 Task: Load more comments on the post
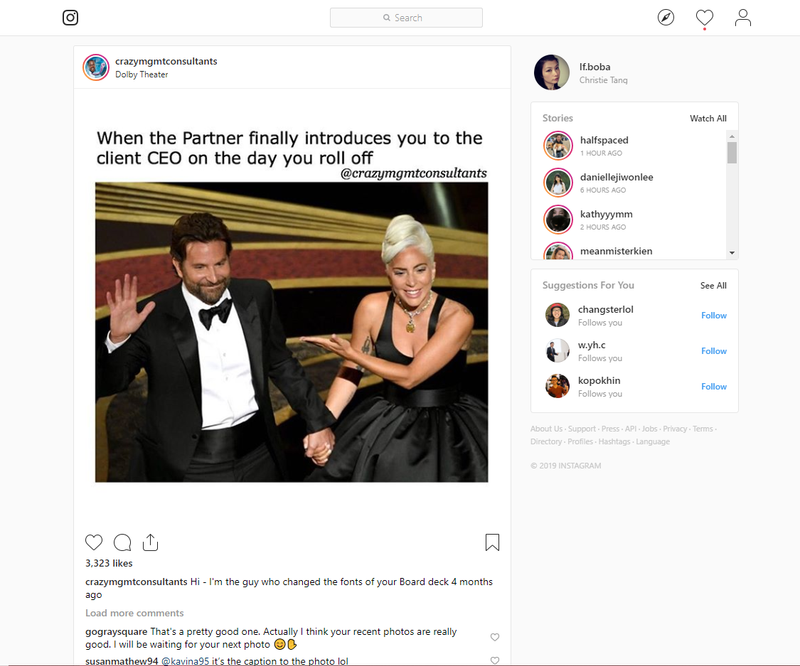point(135,613)
